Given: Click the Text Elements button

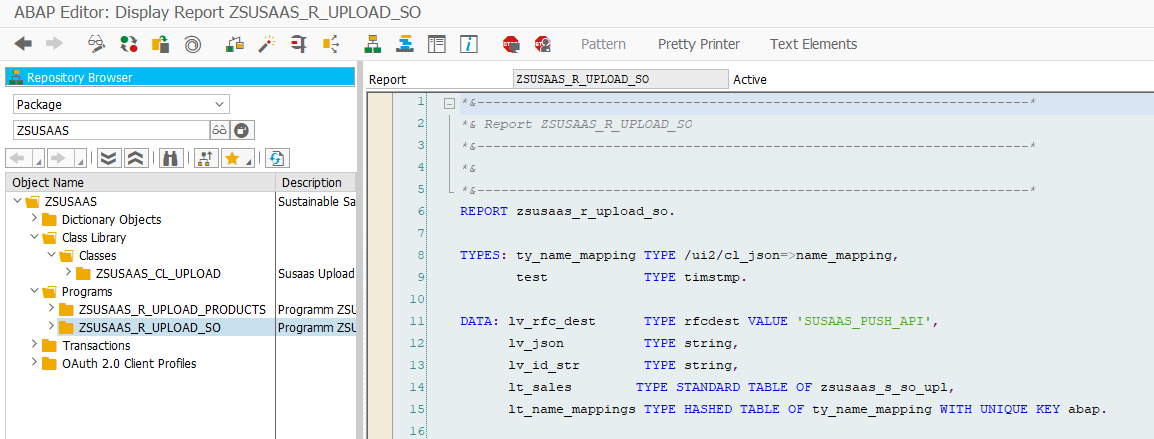Looking at the screenshot, I should (813, 44).
